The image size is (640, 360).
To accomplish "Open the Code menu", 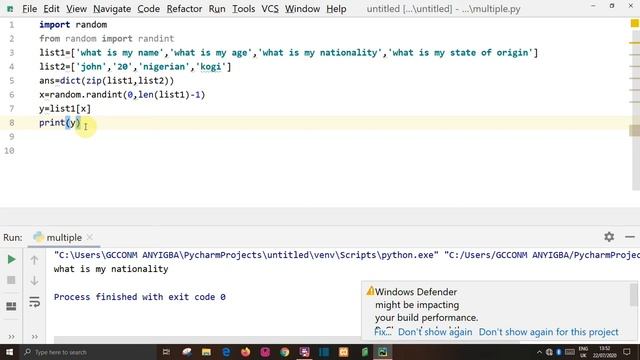I will pyautogui.click(x=148, y=9).
